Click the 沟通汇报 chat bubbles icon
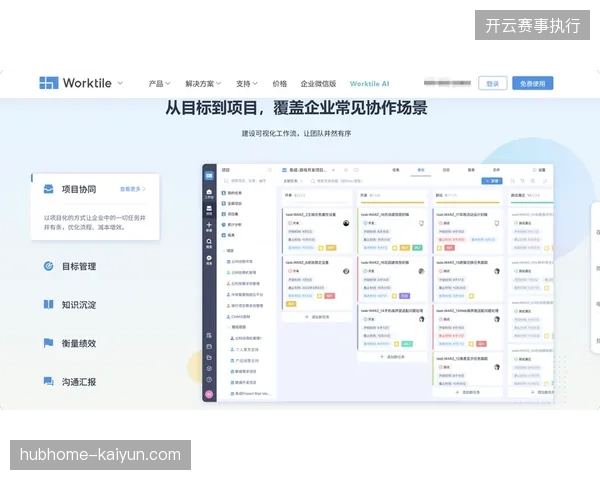This screenshot has width=600, height=480. tap(49, 381)
